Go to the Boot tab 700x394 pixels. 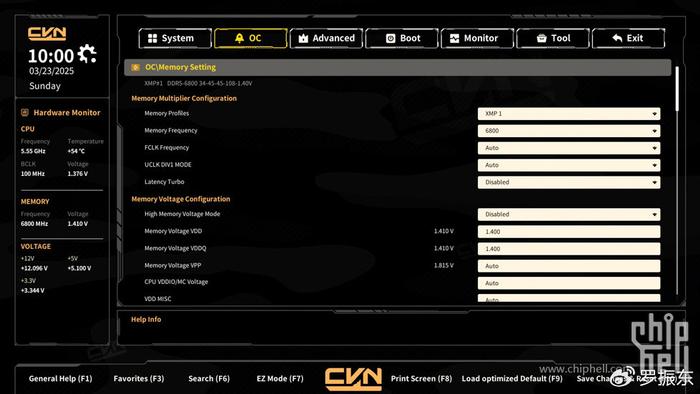(402, 38)
